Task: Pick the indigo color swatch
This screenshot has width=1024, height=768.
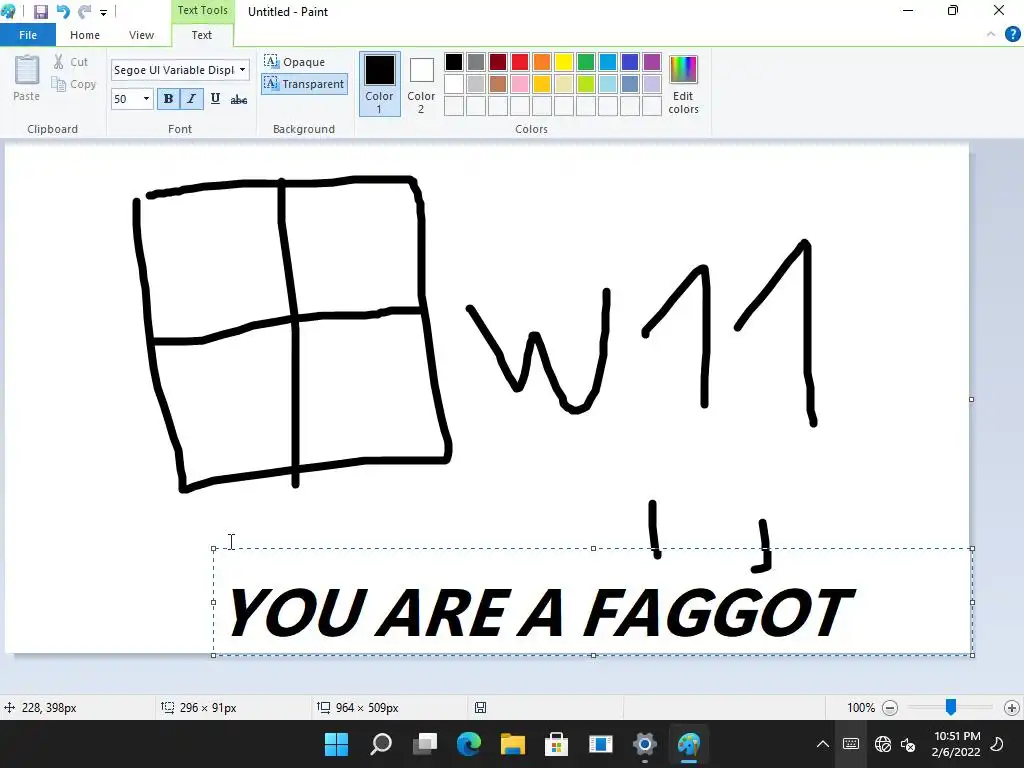Action: point(630,62)
